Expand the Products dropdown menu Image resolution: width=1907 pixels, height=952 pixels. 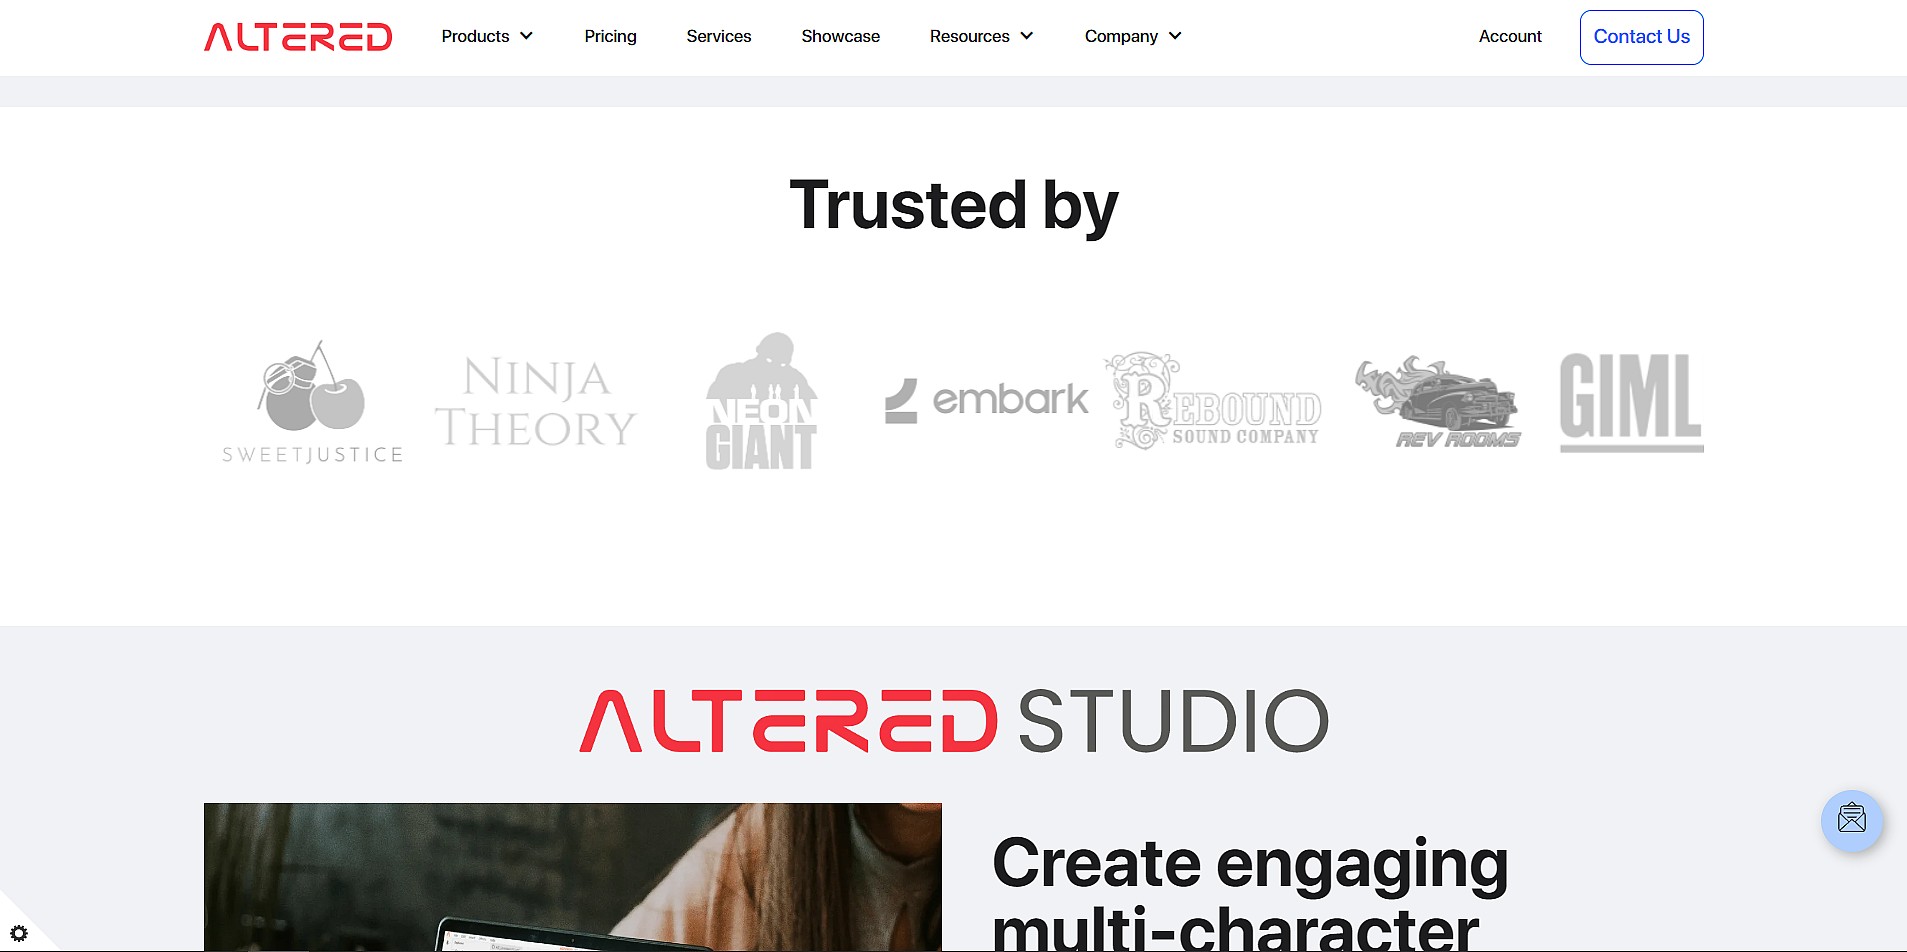(487, 37)
